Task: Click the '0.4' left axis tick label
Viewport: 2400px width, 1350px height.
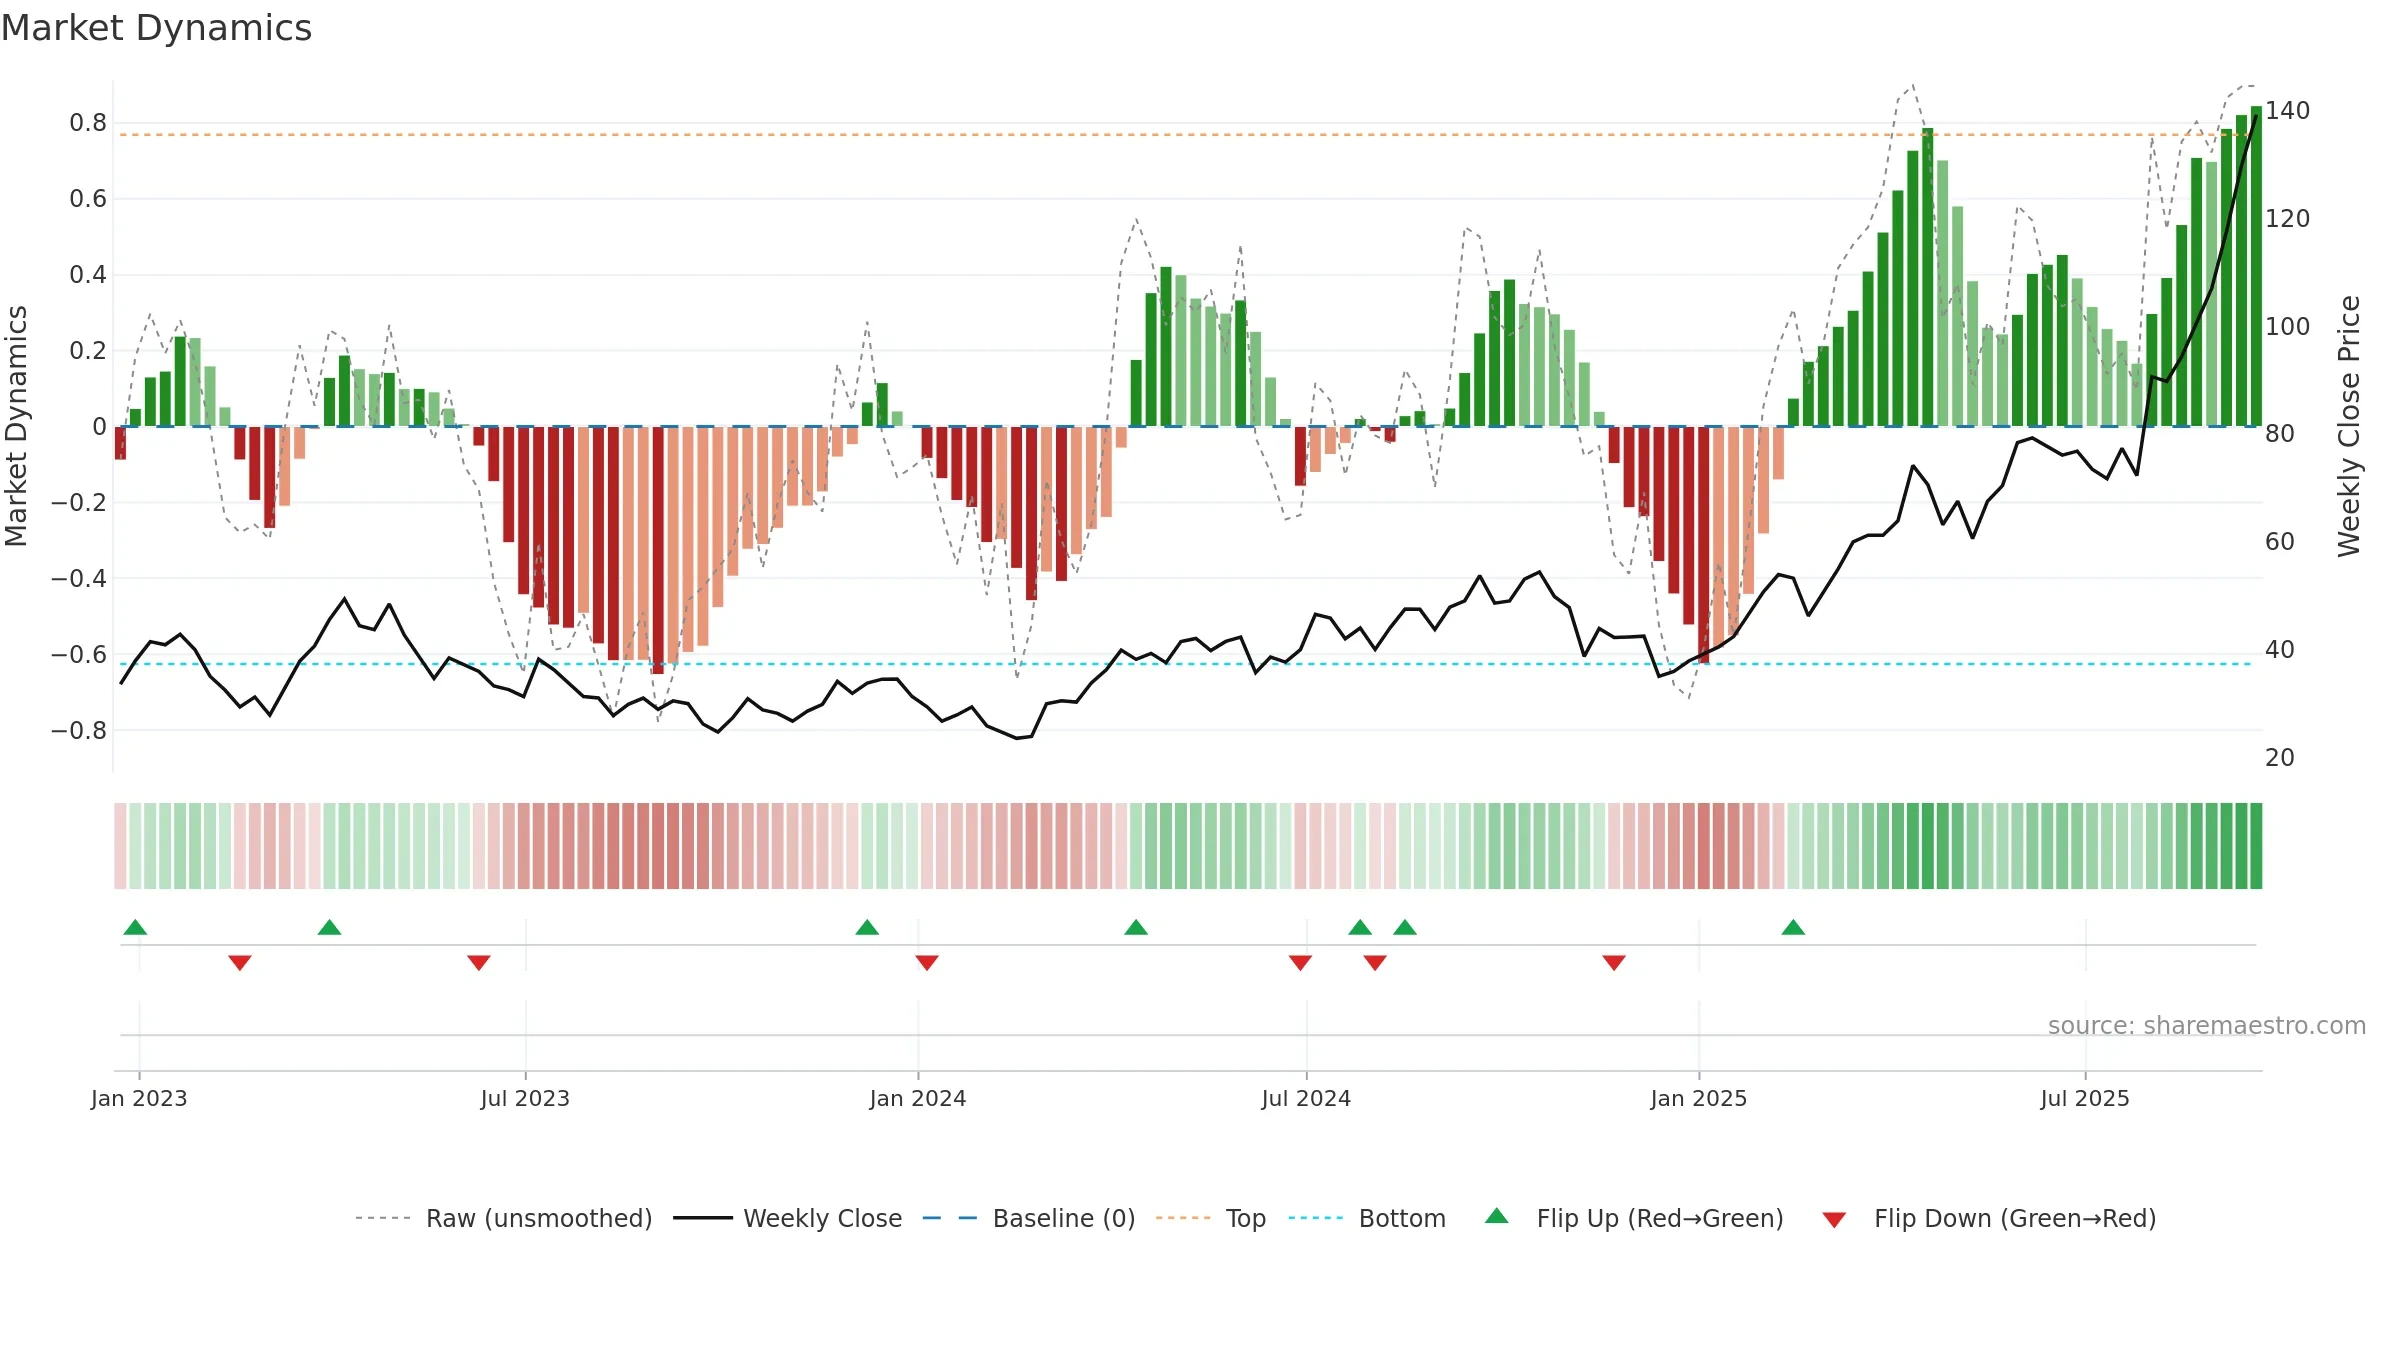Action: pos(88,275)
